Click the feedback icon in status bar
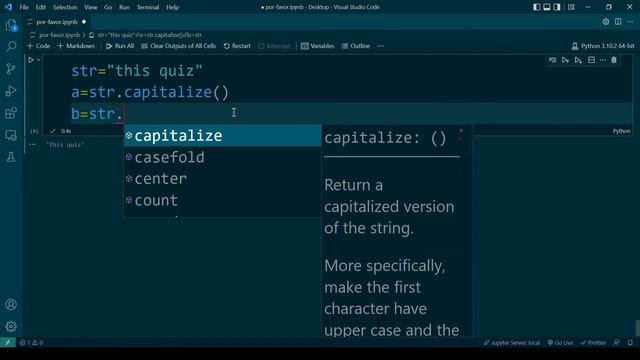 point(616,342)
